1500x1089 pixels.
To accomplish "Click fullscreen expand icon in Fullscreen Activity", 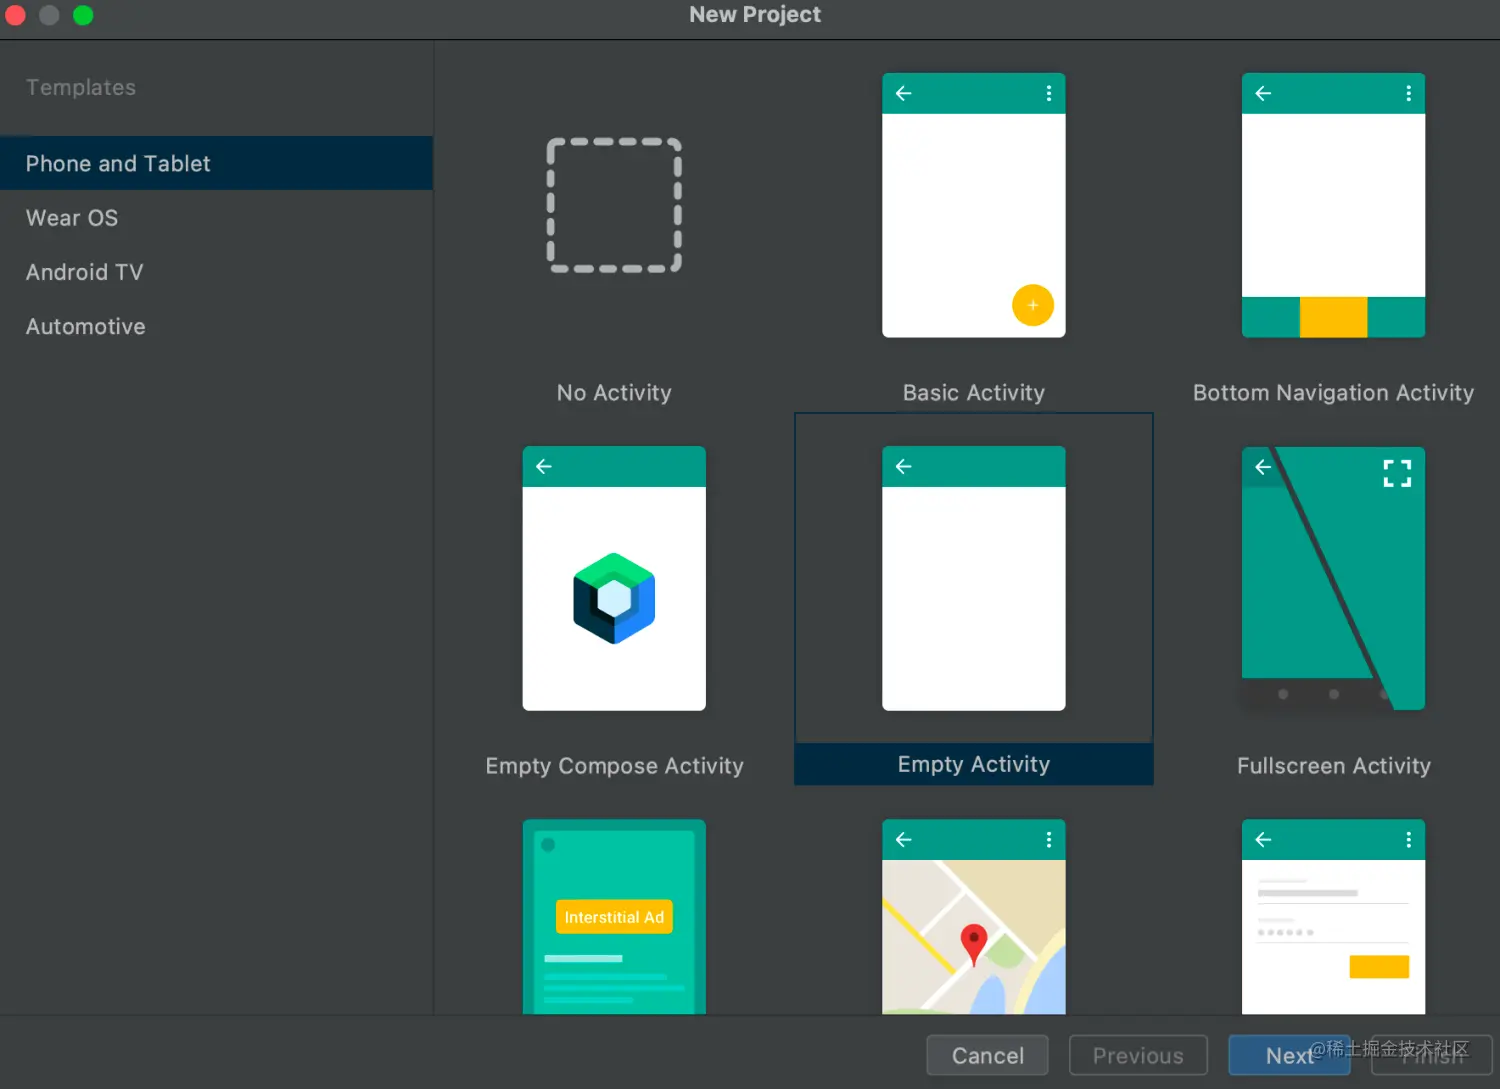I will coord(1397,473).
